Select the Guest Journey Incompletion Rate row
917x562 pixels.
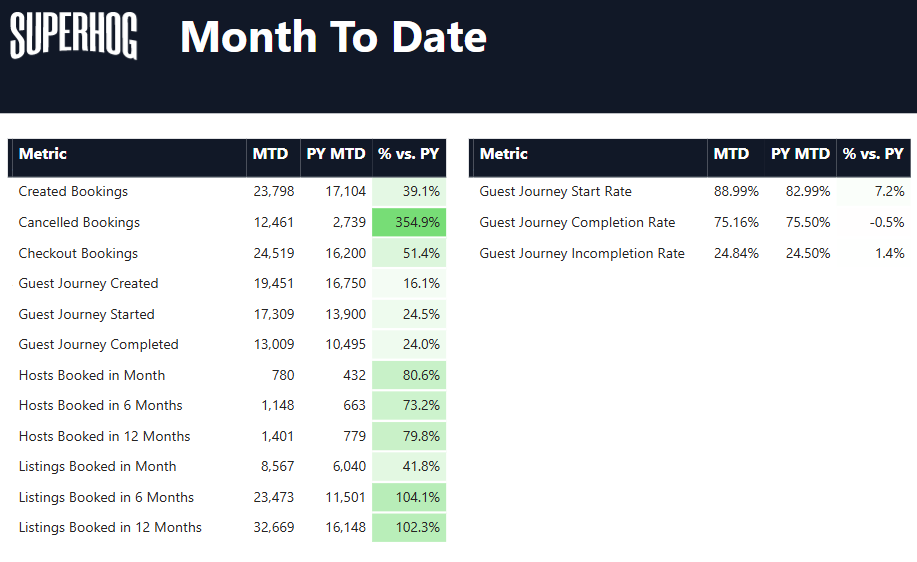tap(582, 254)
